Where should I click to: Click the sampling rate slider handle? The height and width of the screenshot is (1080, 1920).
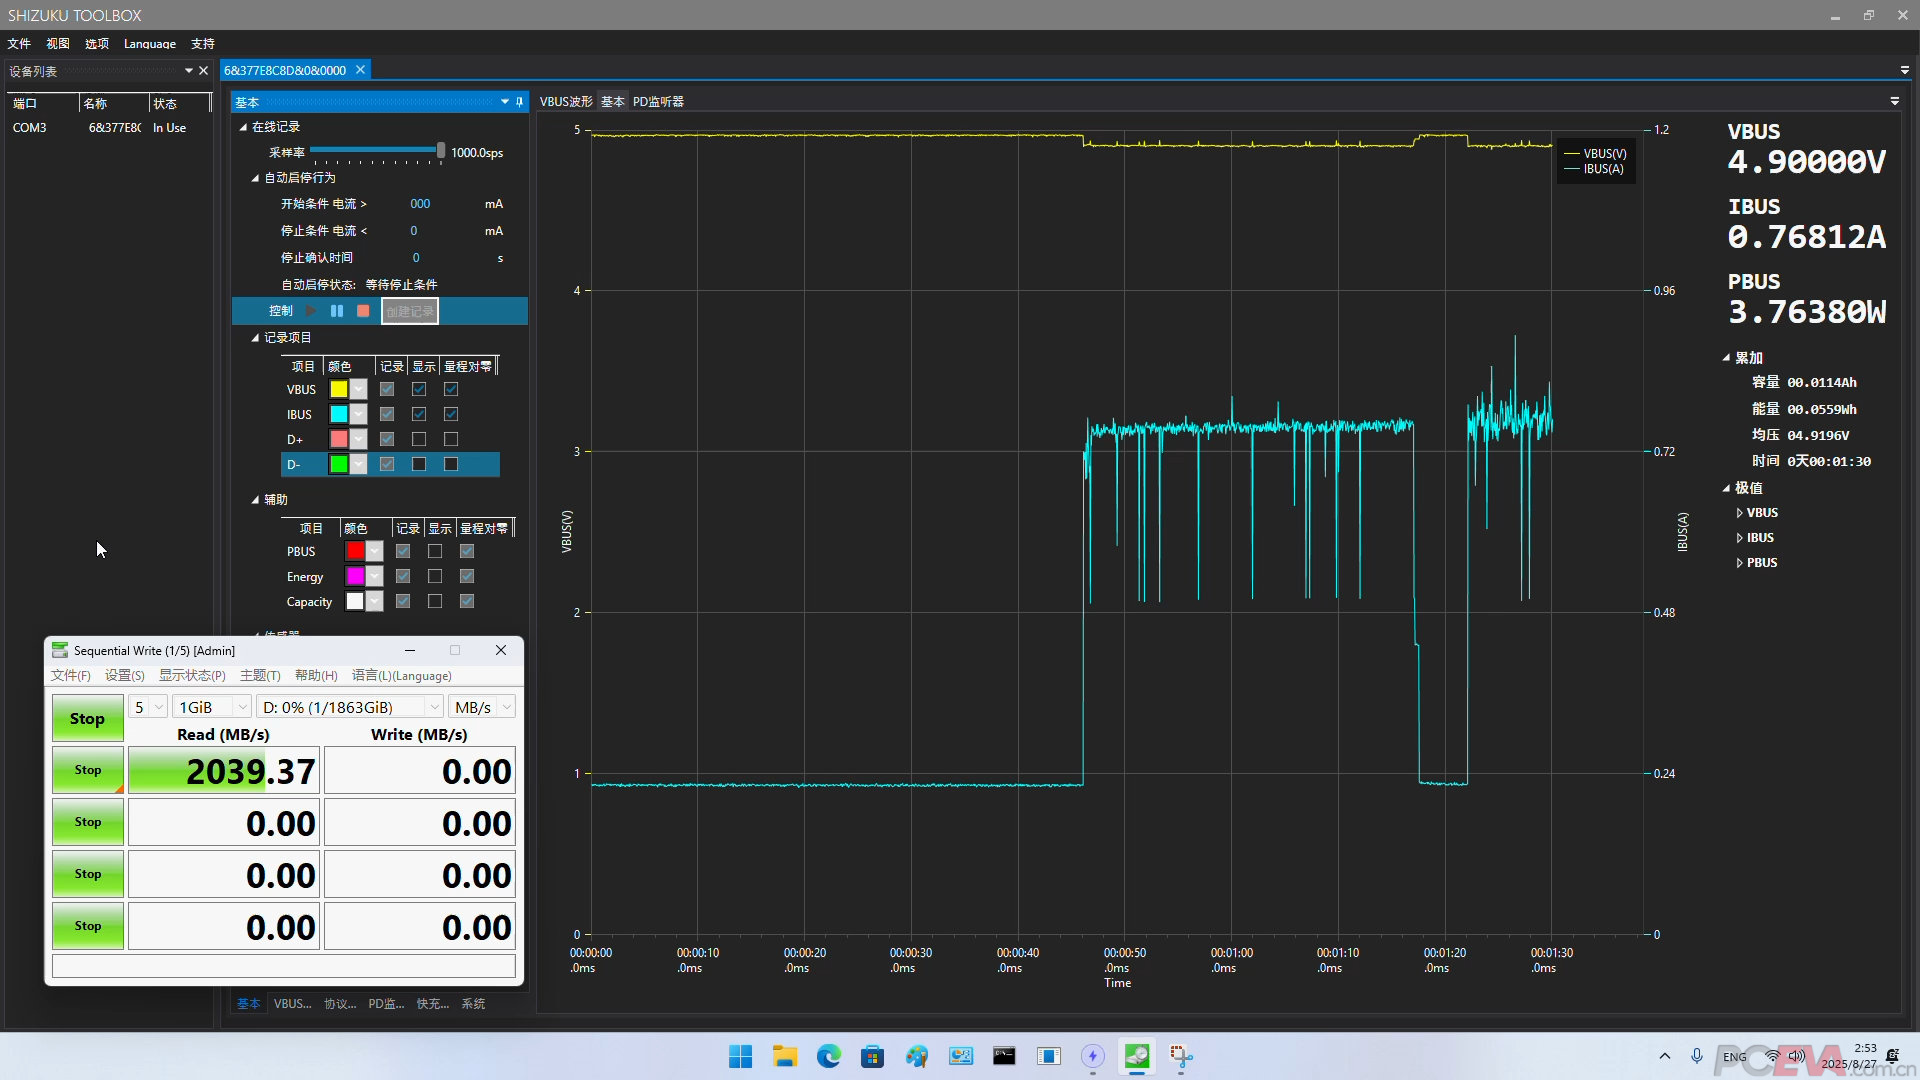[440, 151]
